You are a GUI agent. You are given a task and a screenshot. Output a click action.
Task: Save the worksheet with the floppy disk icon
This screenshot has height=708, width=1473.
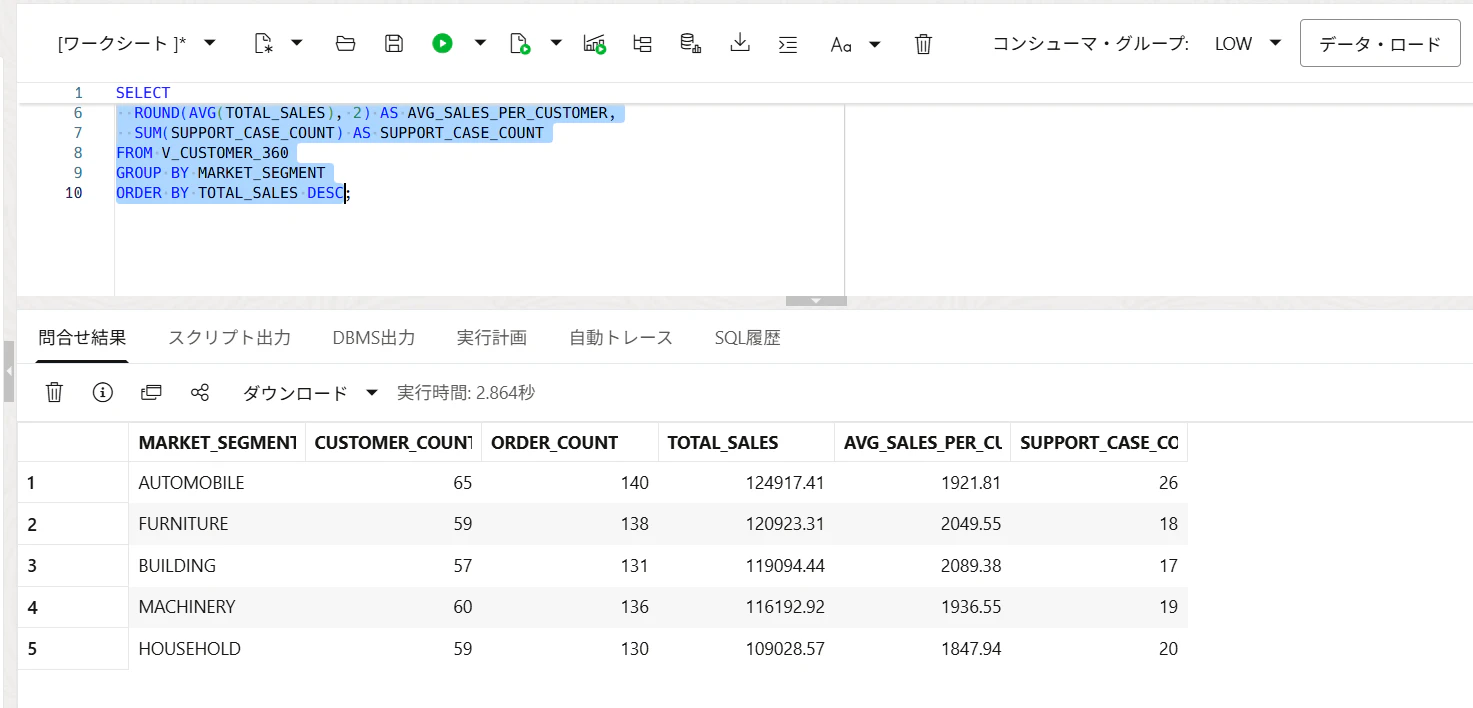394,43
